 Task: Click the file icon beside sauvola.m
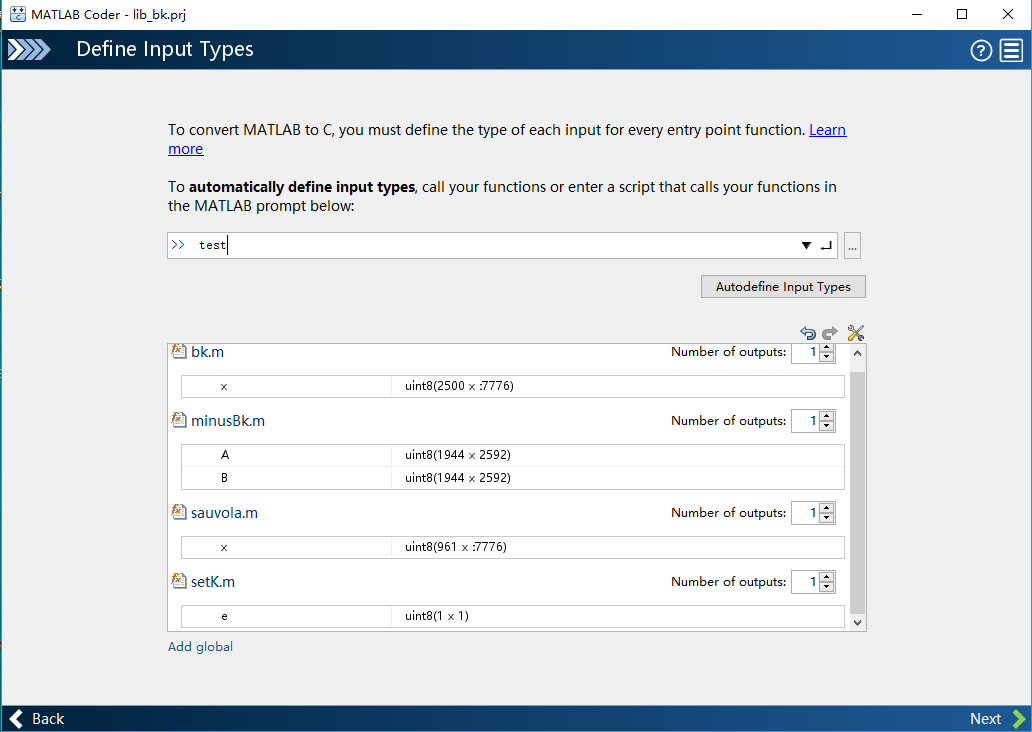coord(178,512)
